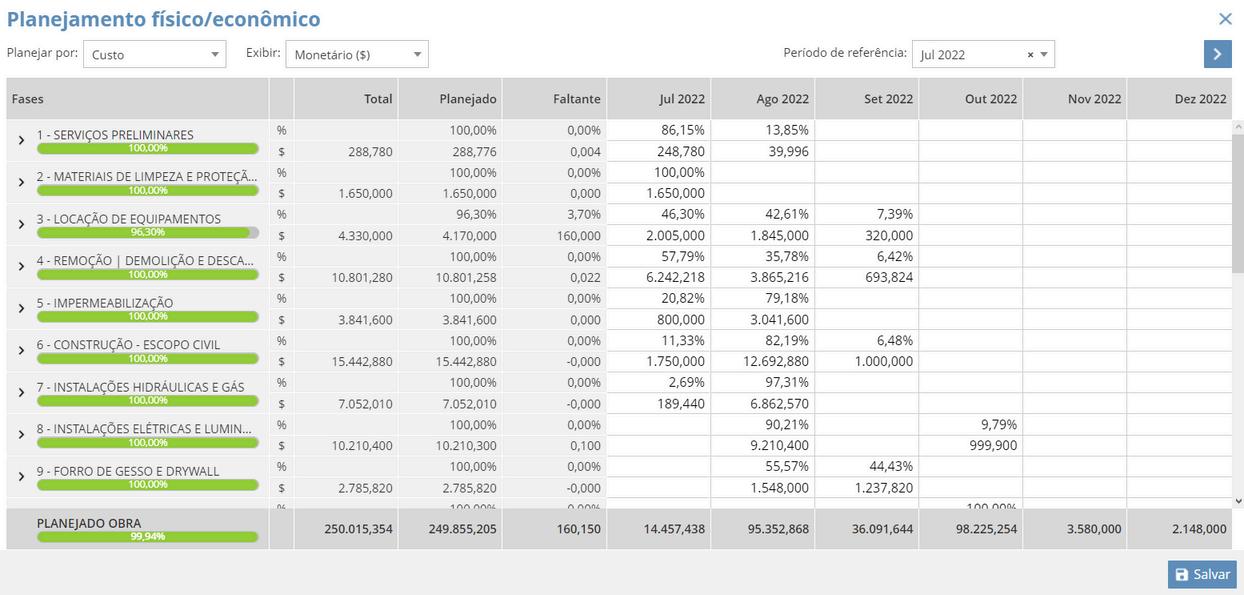Expand phase 3 - Locação de Equipamentos
This screenshot has width=1244, height=595.
point(21,225)
